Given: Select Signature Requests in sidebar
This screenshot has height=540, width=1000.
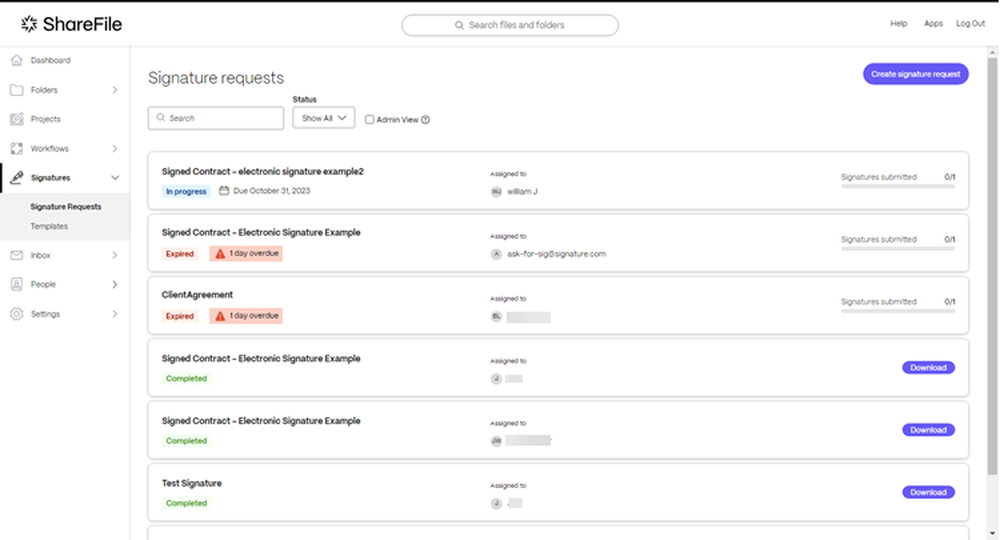Looking at the screenshot, I should 66,207.
